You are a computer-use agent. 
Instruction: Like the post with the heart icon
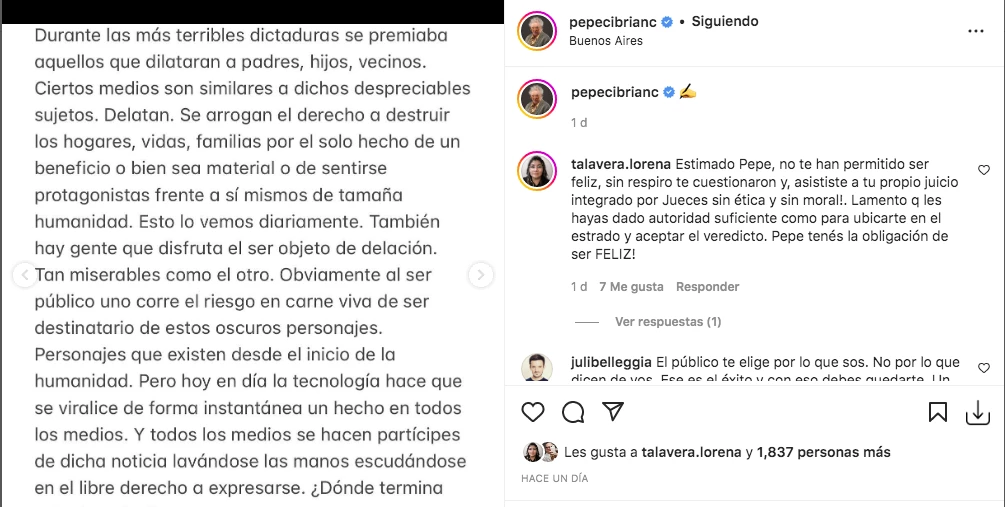click(x=533, y=412)
